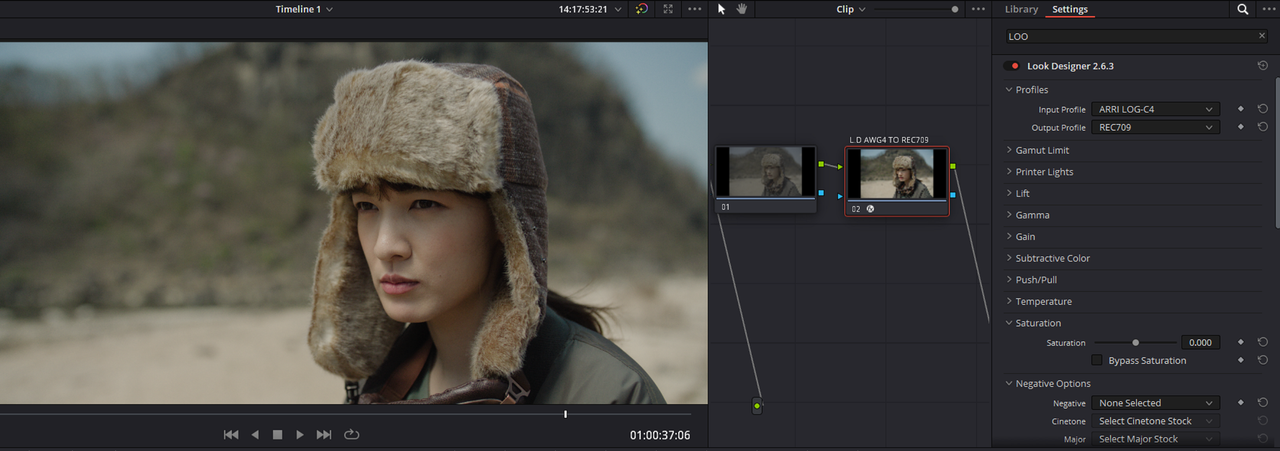
Task: Click the enhanced viewer expand icon
Action: 668,9
